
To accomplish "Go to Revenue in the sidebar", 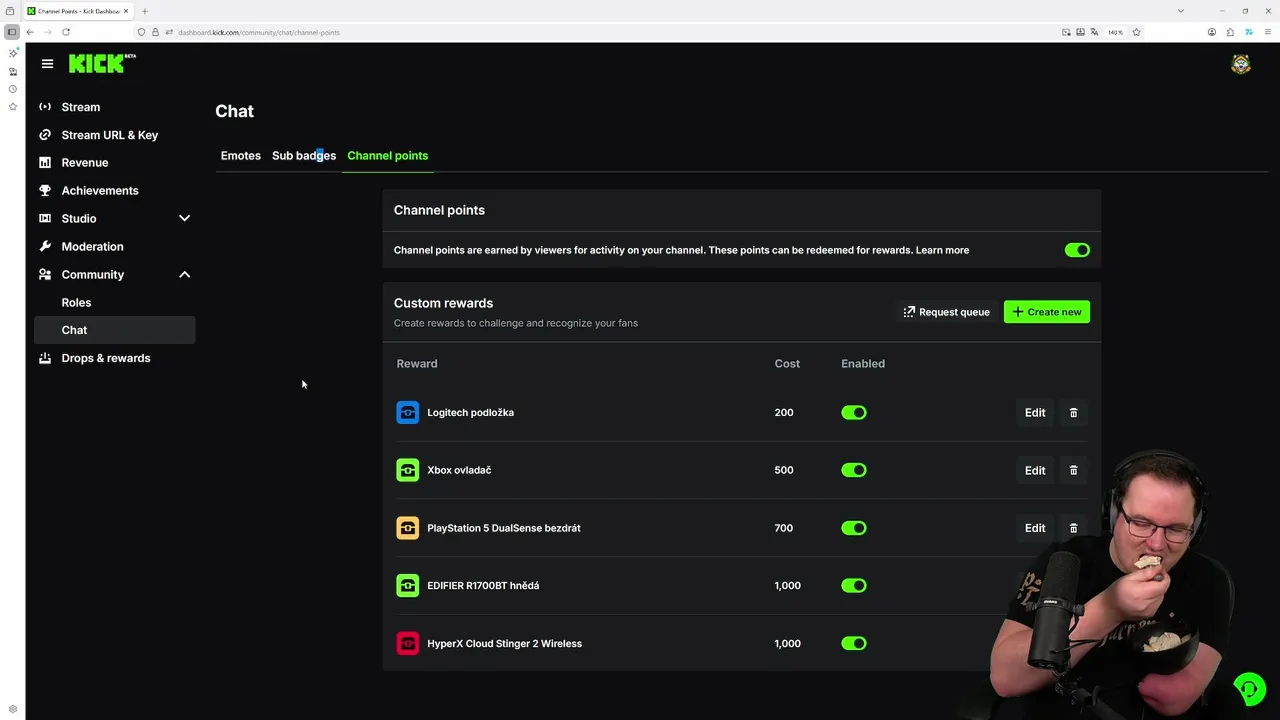I will point(114,163).
